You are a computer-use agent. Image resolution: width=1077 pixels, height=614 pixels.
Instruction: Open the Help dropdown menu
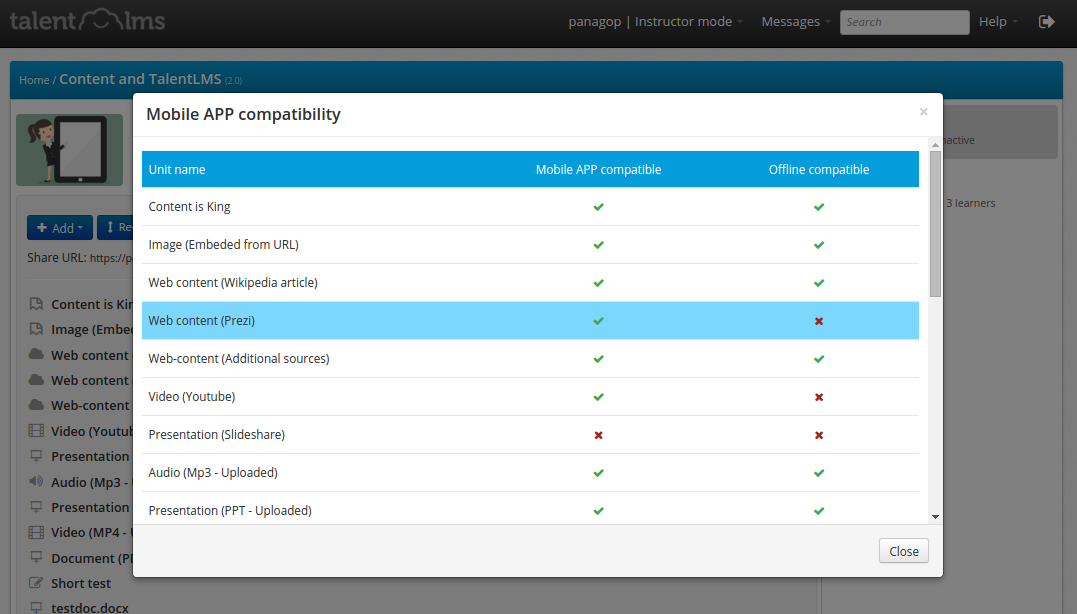click(x=998, y=22)
